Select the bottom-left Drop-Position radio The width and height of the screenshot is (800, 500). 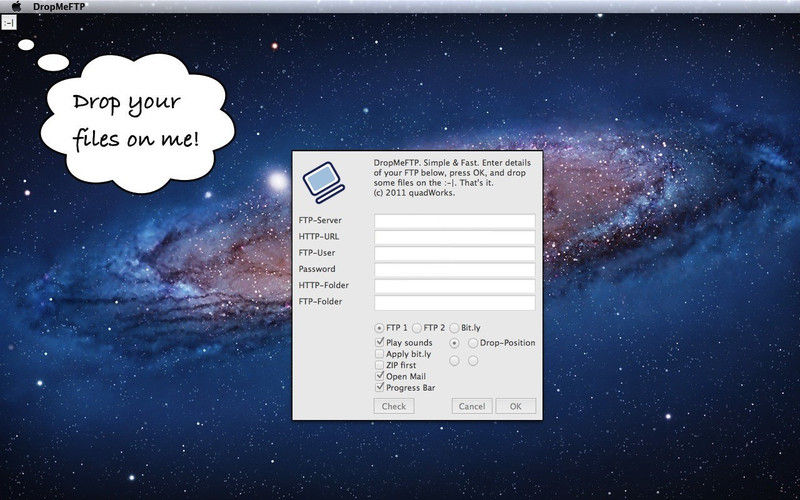coord(454,361)
